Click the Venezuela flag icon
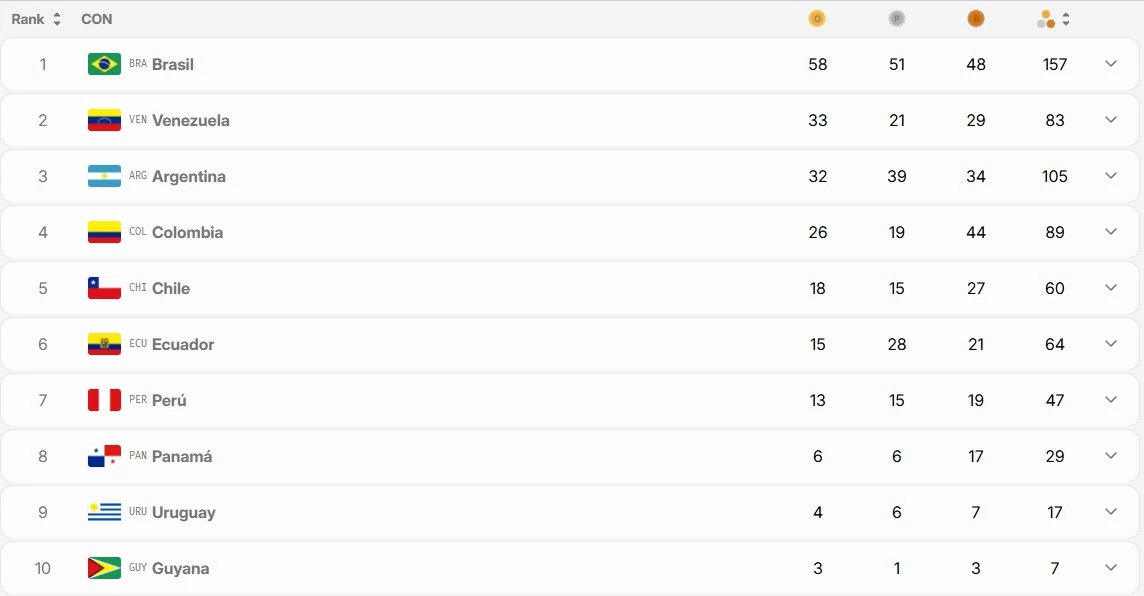 coord(104,120)
